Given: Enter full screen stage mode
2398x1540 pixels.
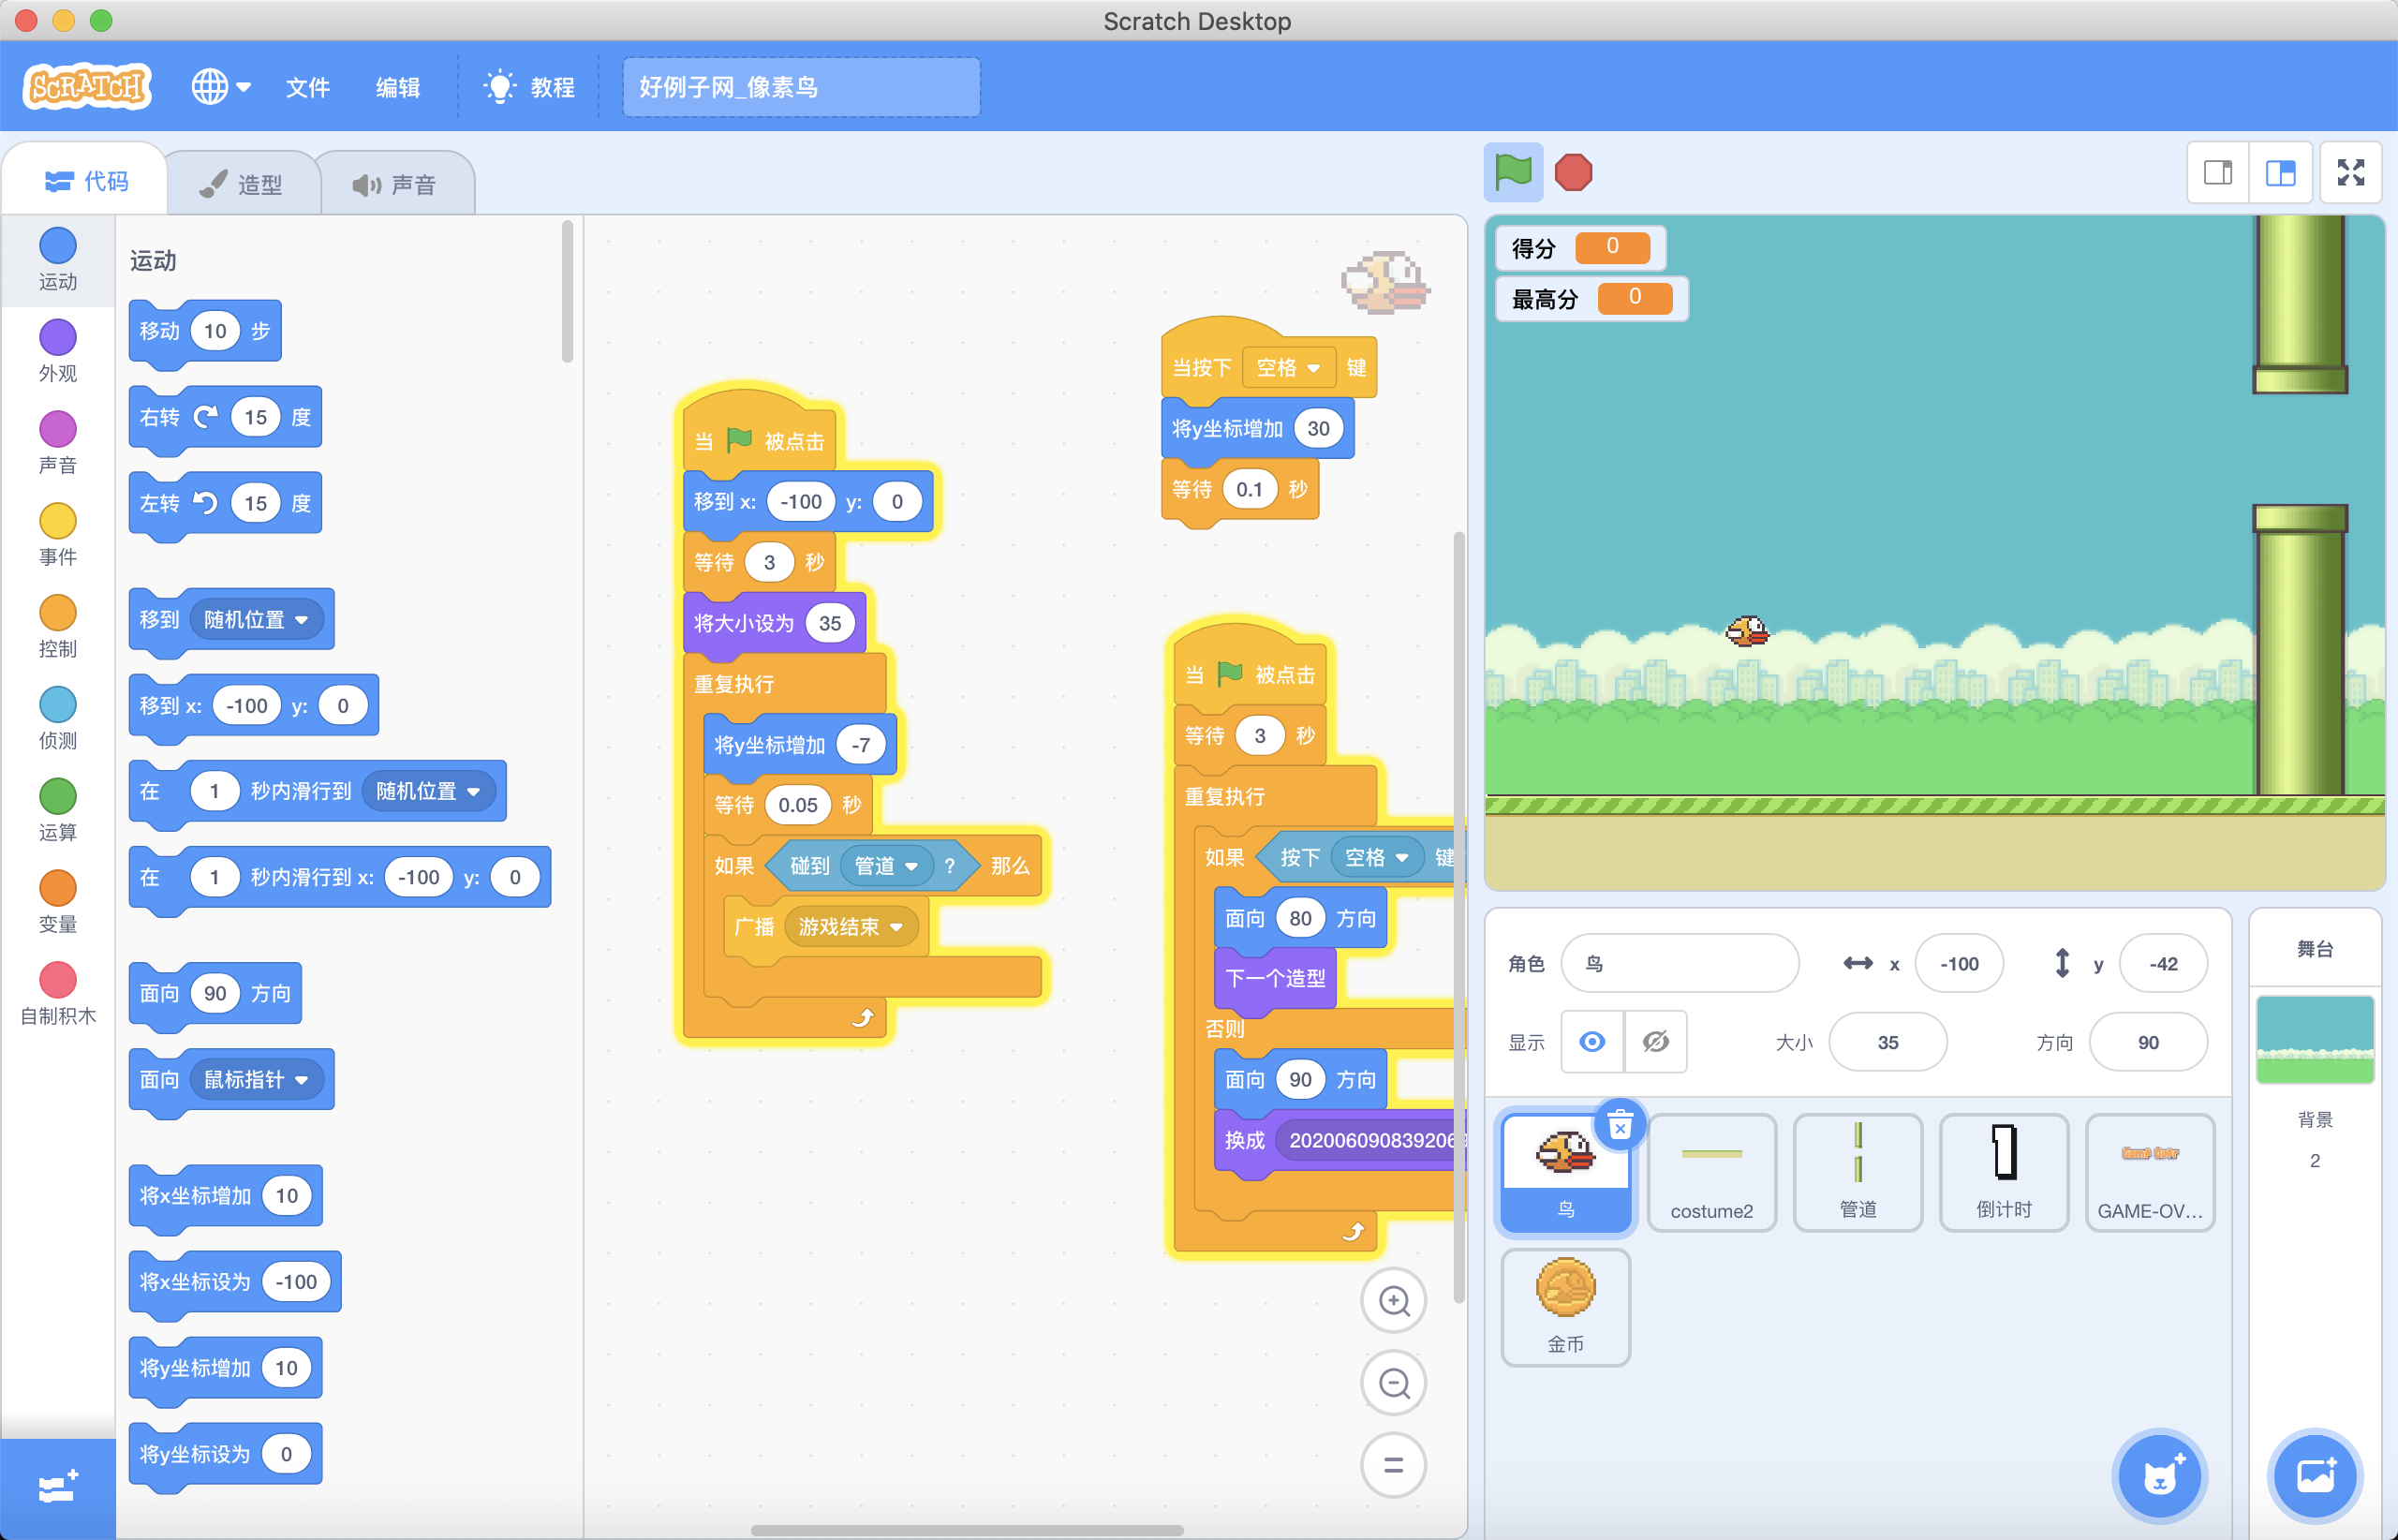Looking at the screenshot, I should (x=2351, y=173).
